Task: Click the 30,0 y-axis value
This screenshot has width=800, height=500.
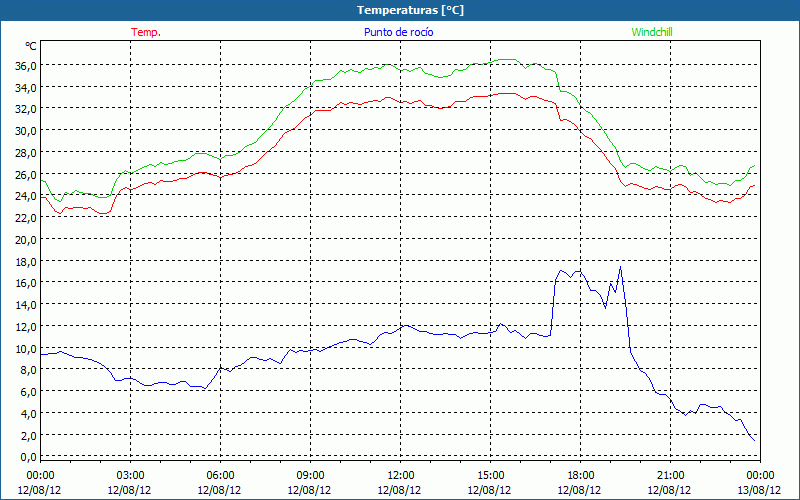Action: 26,131
